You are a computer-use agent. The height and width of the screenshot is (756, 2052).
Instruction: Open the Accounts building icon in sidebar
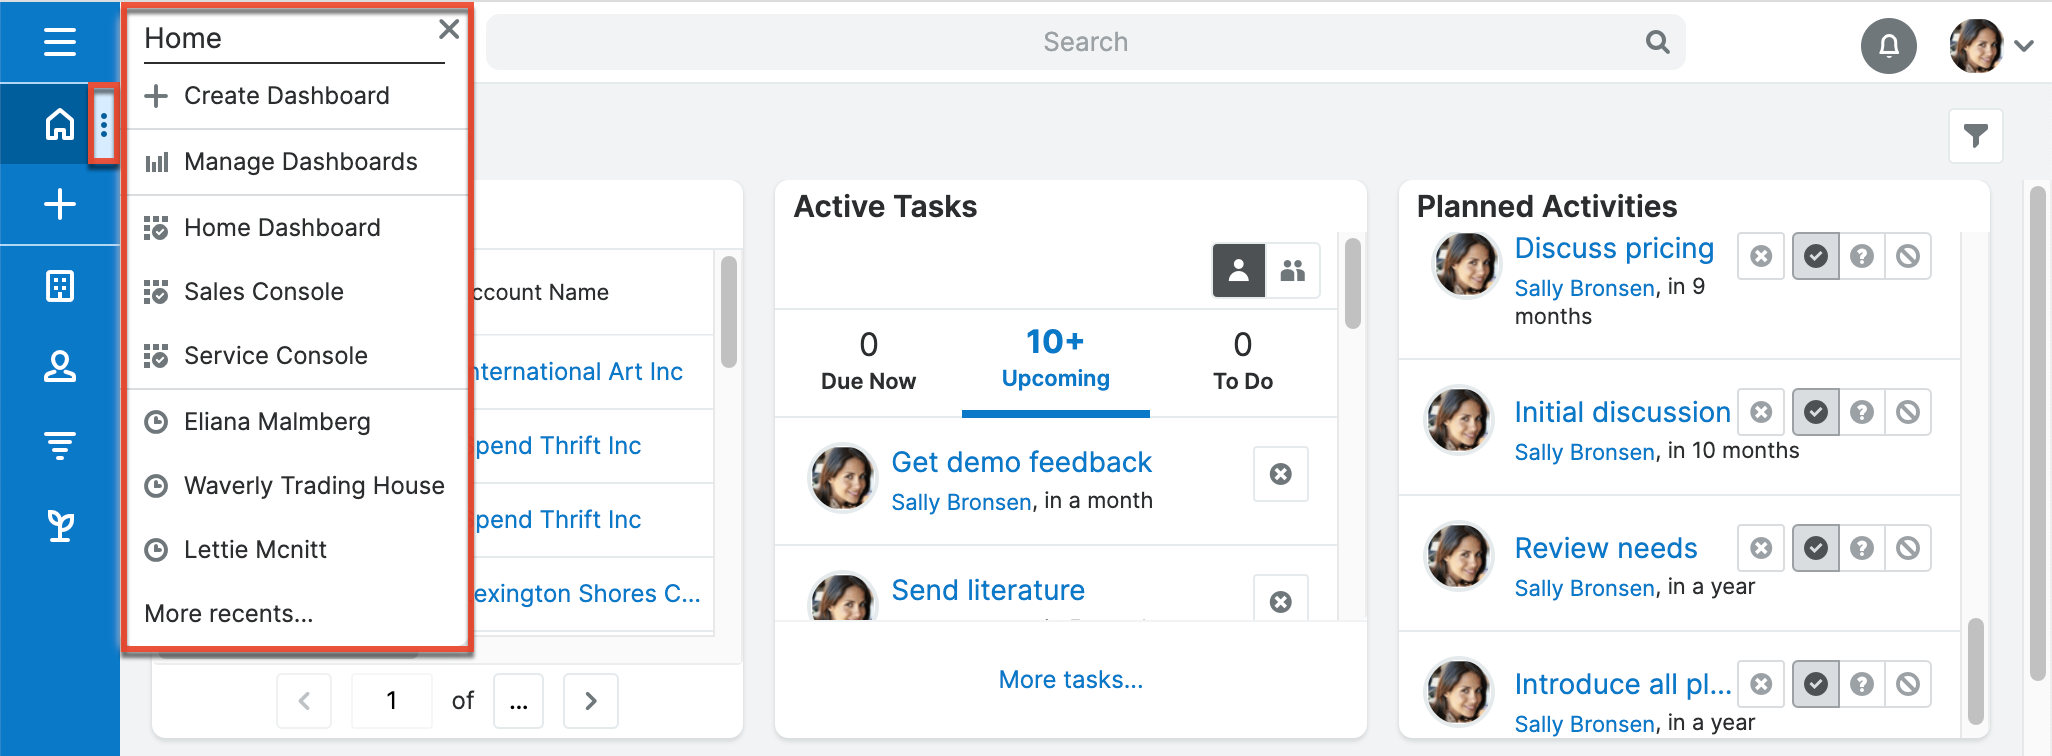(60, 286)
